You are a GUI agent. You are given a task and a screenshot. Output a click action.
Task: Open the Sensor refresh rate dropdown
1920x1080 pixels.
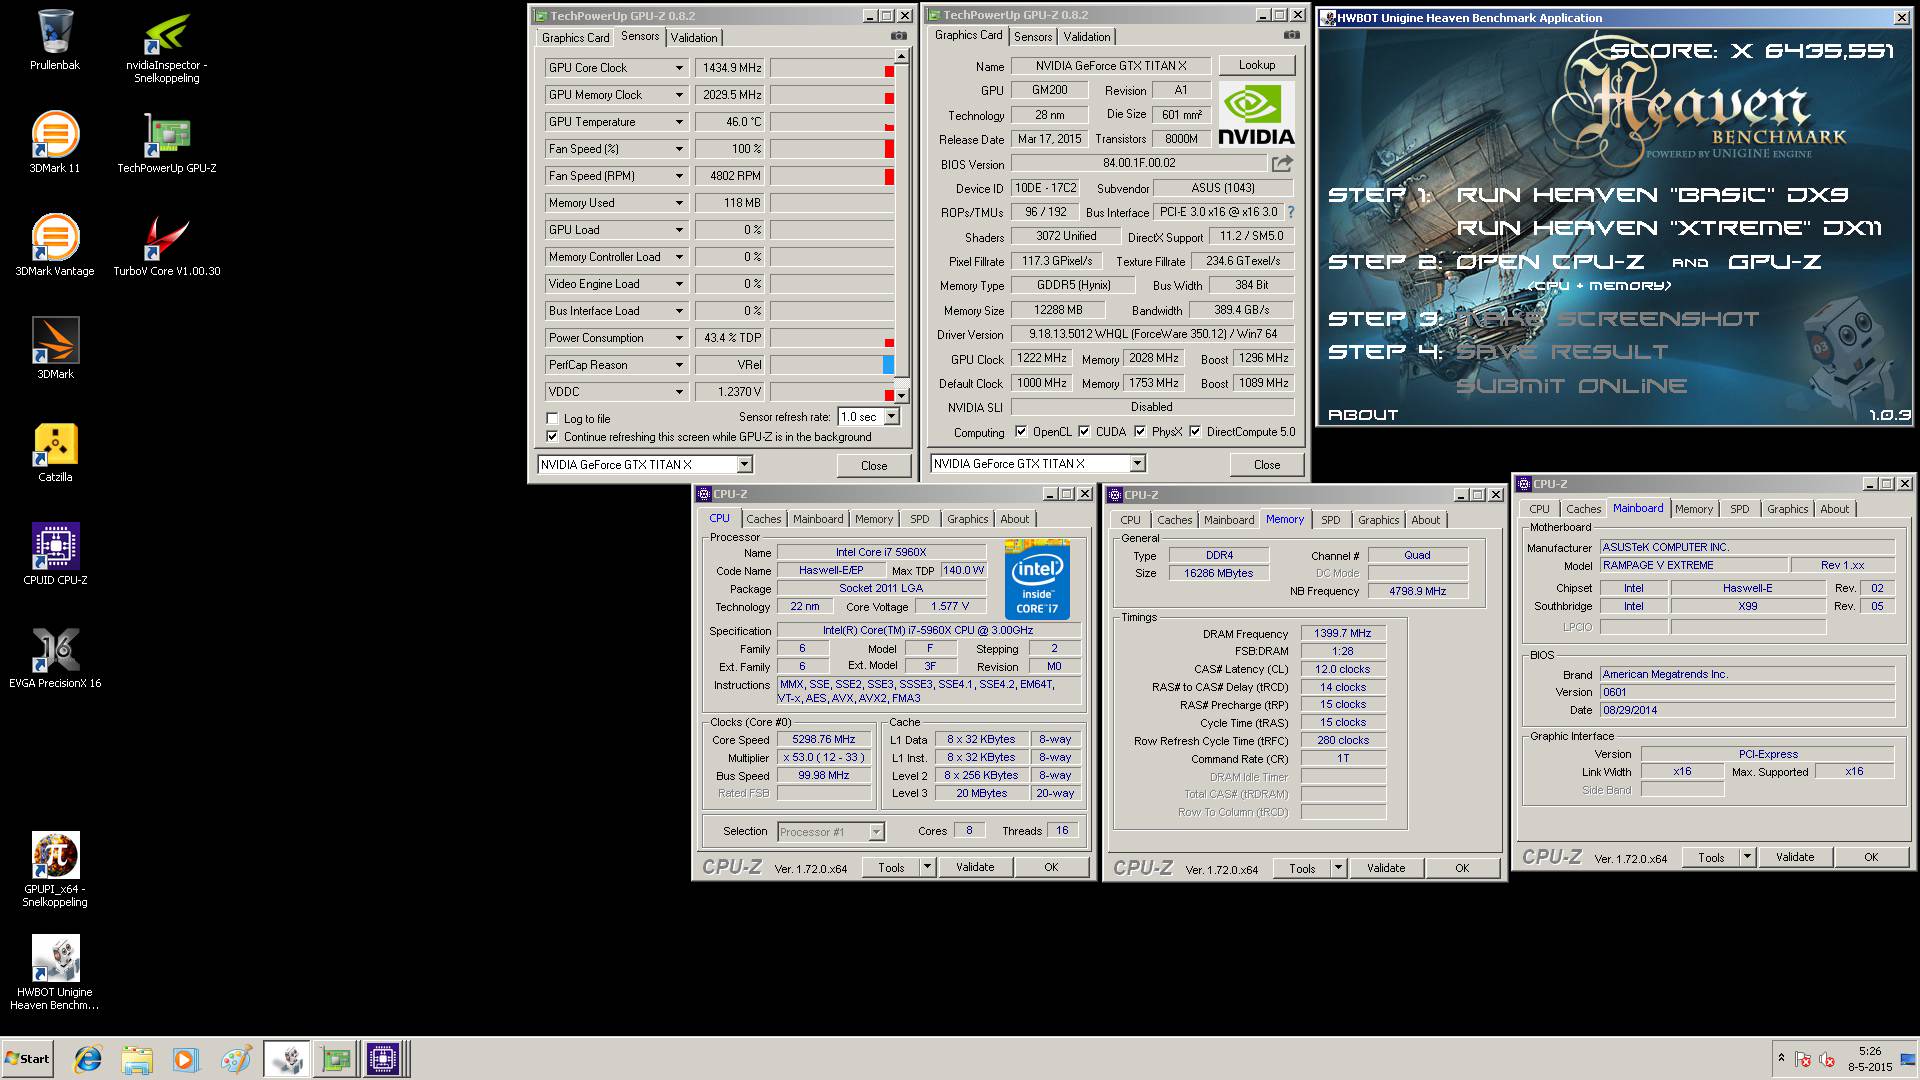(892, 417)
